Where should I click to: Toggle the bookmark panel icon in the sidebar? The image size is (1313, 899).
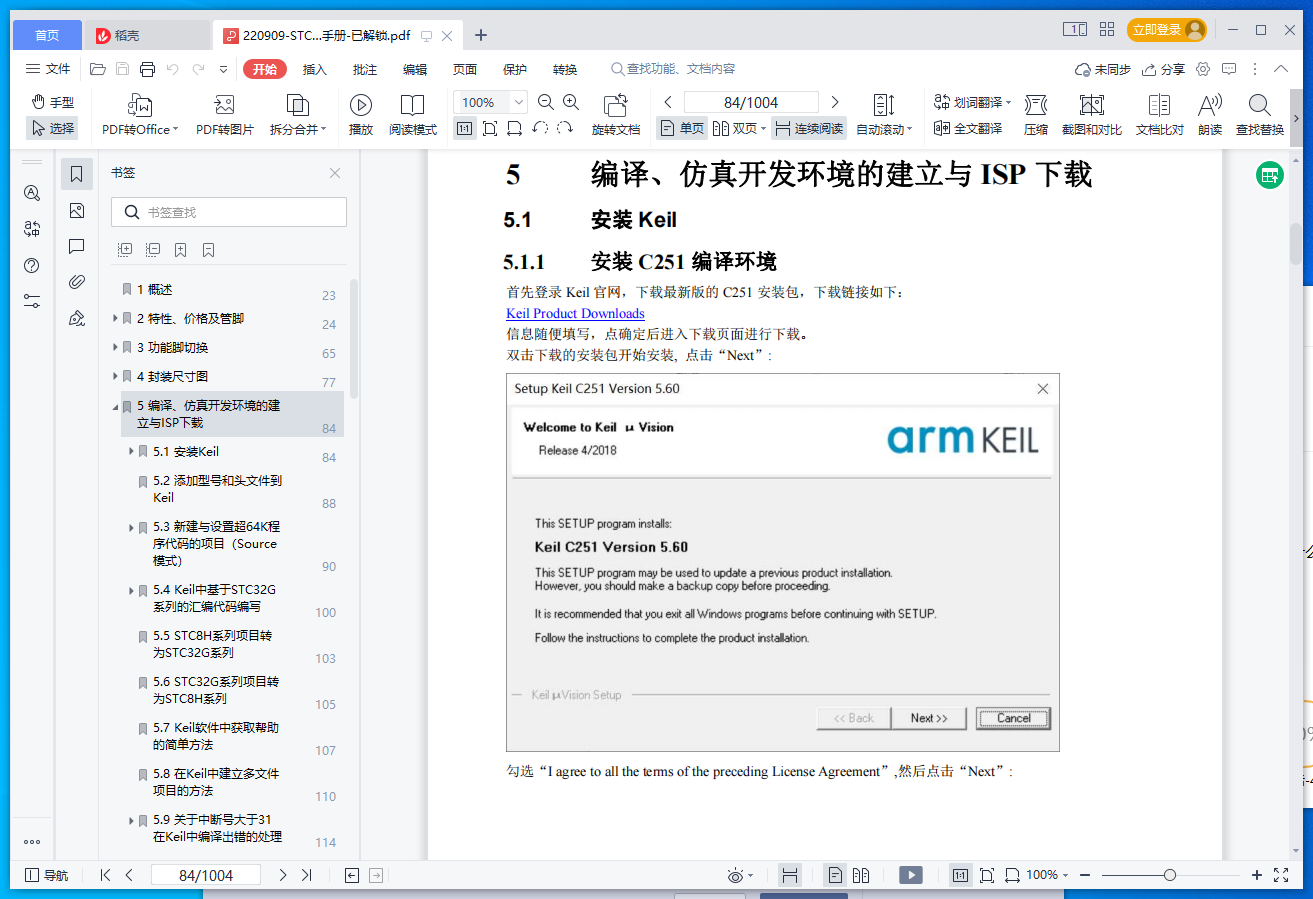pyautogui.click(x=77, y=174)
